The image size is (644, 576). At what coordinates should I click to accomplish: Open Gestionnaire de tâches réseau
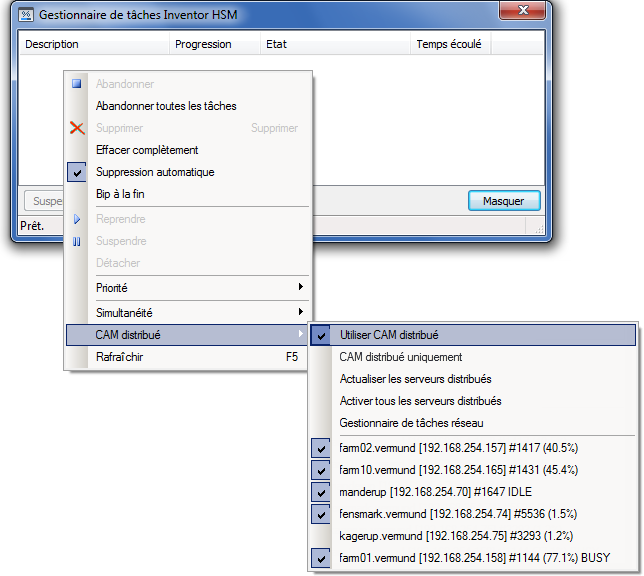pyautogui.click(x=473, y=423)
